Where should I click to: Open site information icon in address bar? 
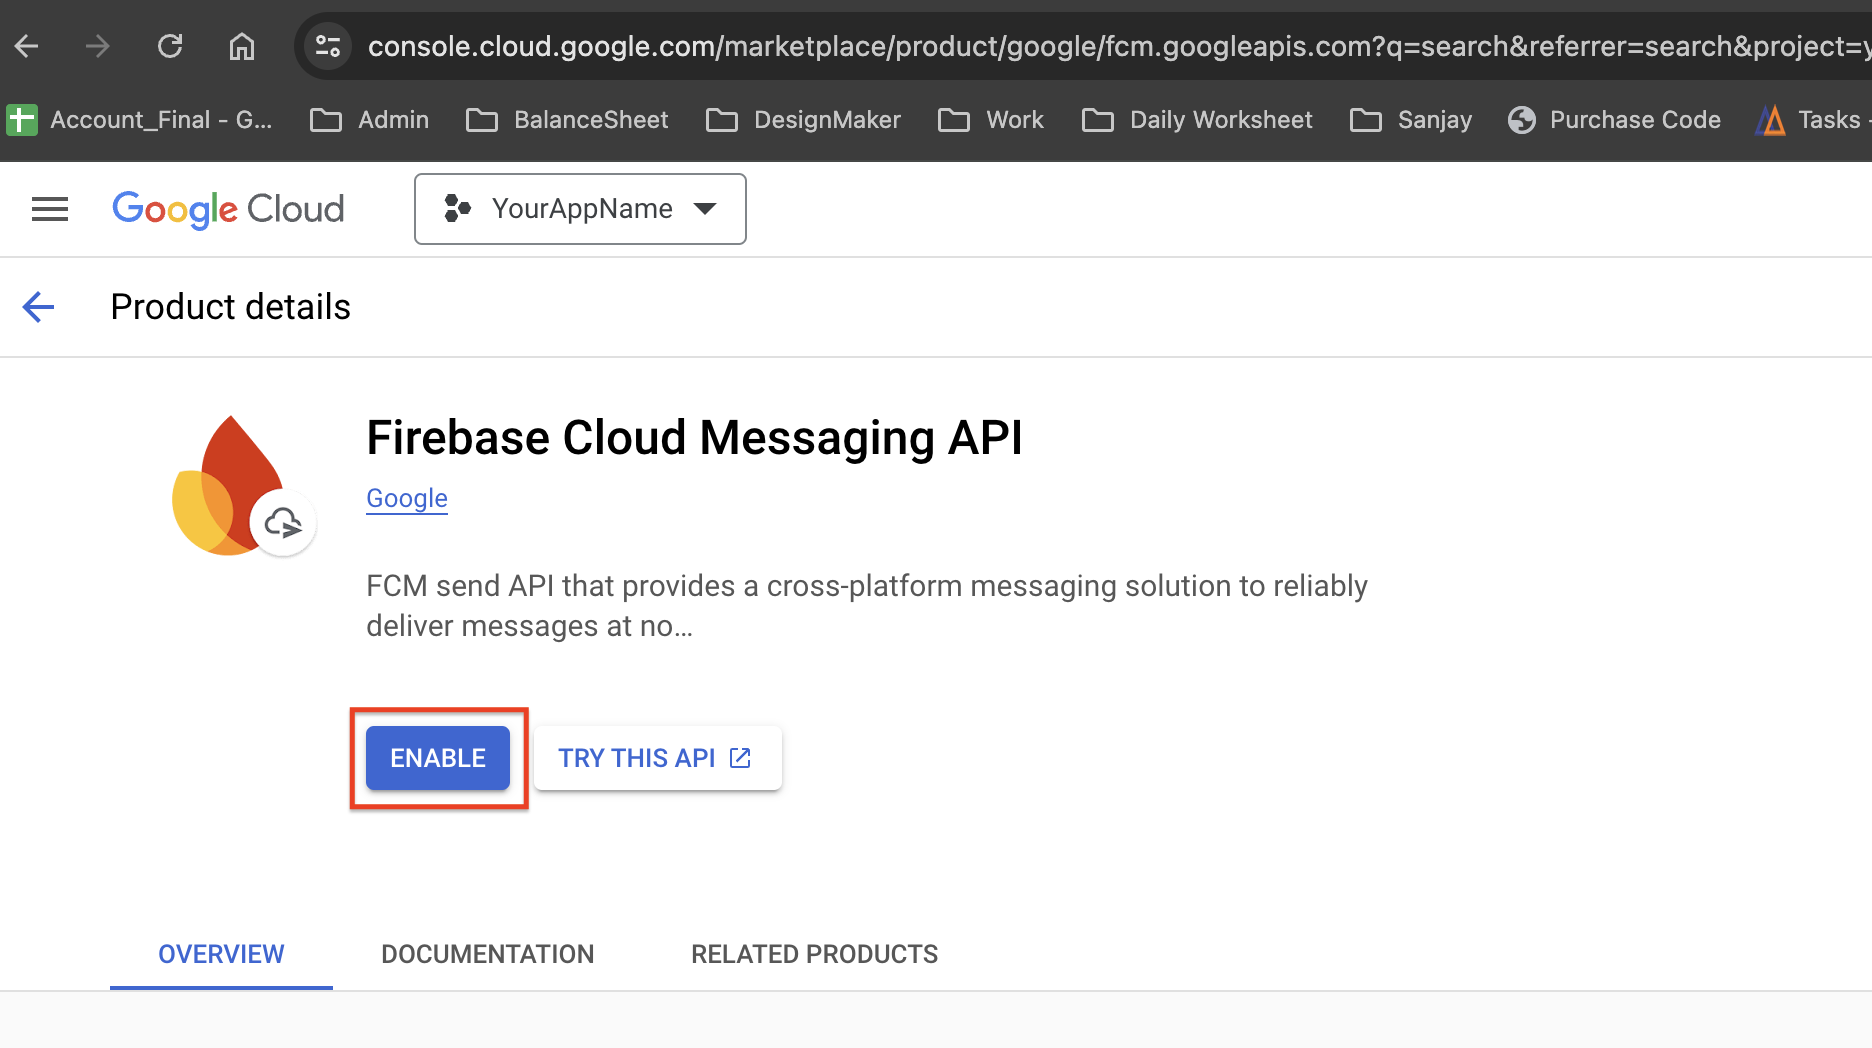328,46
